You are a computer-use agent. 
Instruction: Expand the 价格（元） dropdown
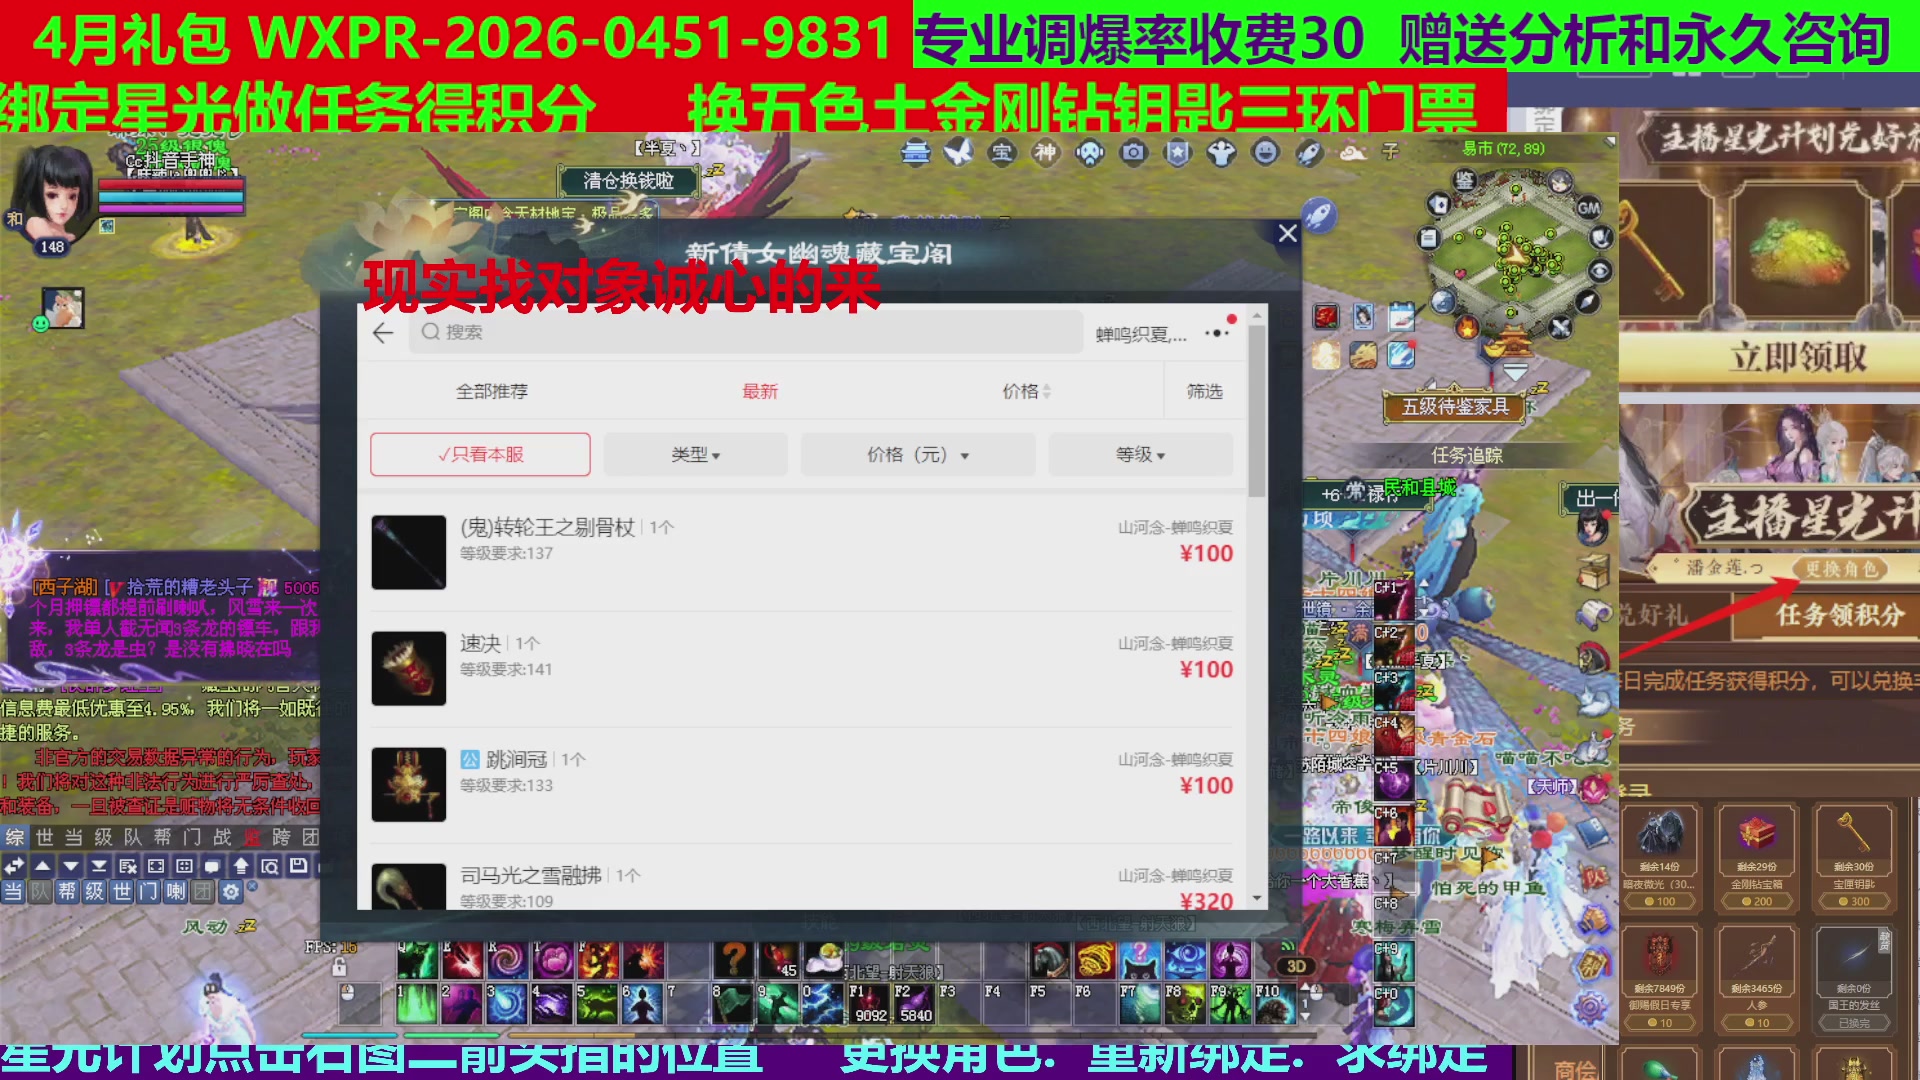917,454
